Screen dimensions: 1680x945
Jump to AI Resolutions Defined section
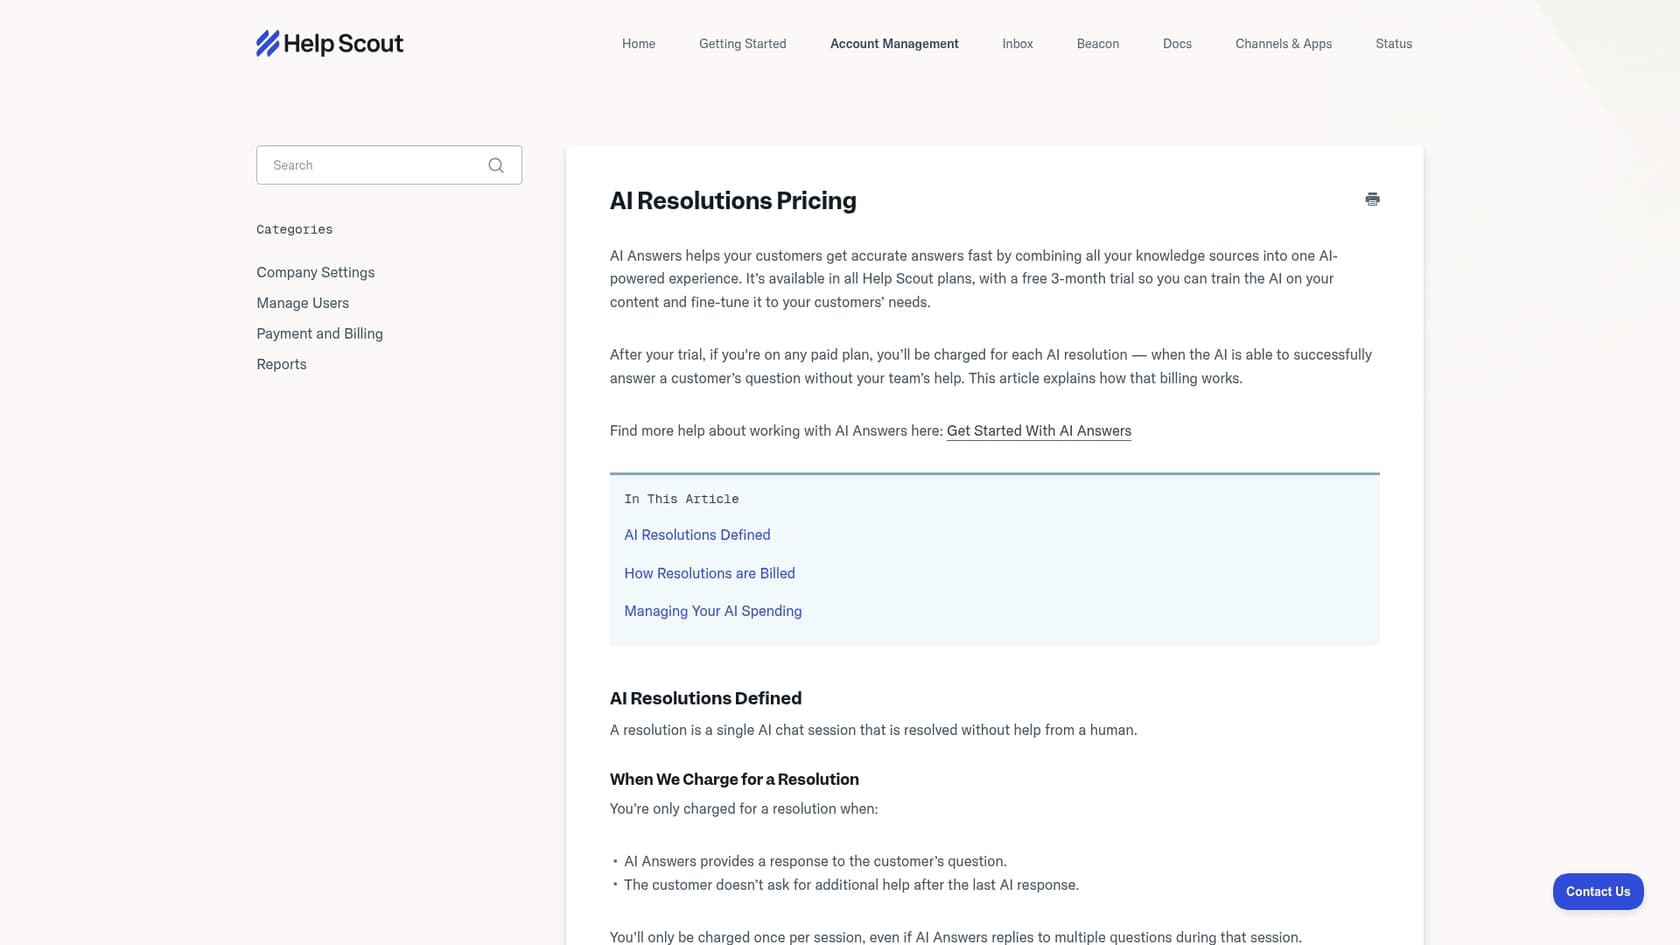tap(697, 535)
